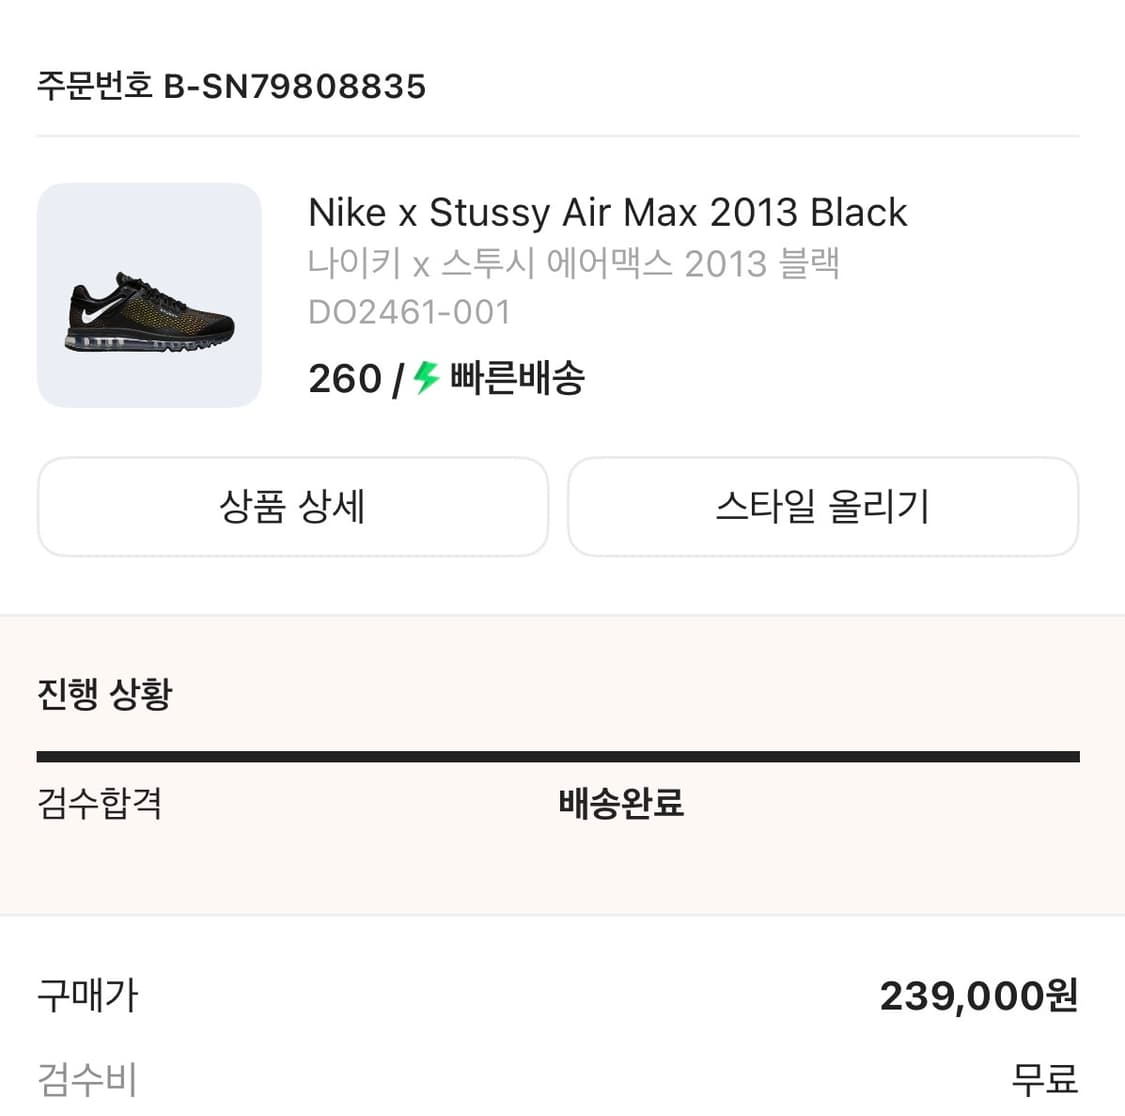Click the product name Nike x Stussy Air Max
This screenshot has width=1125, height=1116.
pyautogui.click(x=607, y=212)
